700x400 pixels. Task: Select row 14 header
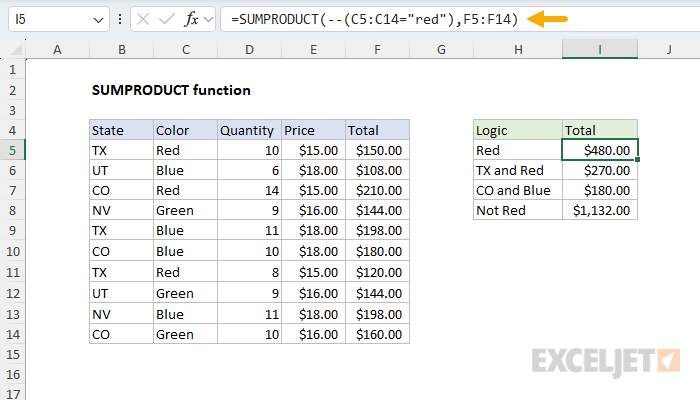tap(12, 334)
